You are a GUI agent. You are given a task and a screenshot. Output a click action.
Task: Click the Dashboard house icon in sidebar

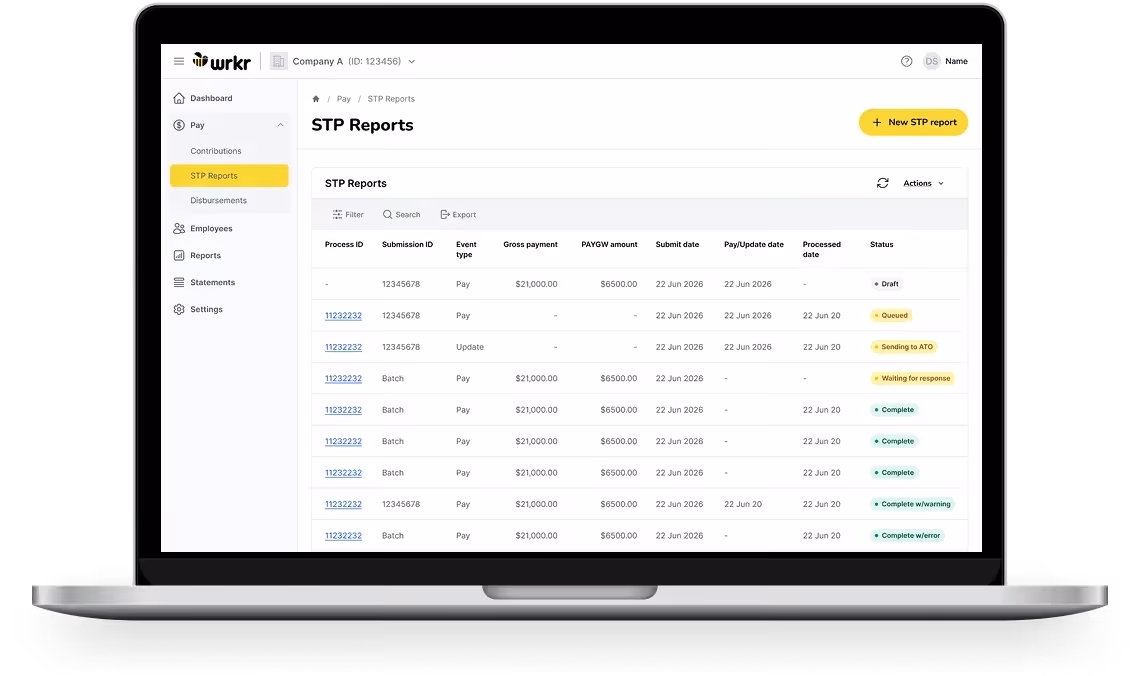[179, 98]
